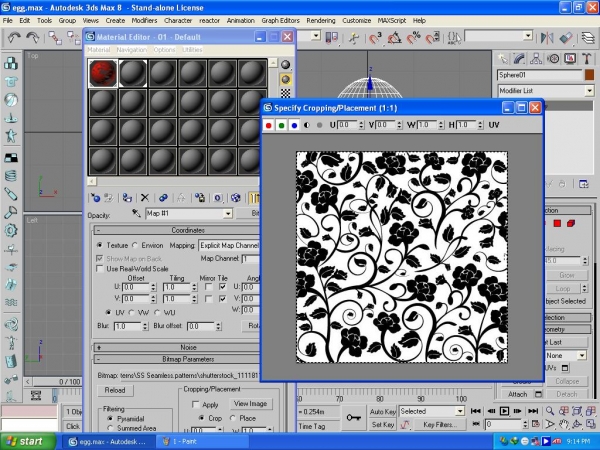This screenshot has width=600, height=450.
Task: Select Pyramidal filtering radio button
Action: (110, 418)
